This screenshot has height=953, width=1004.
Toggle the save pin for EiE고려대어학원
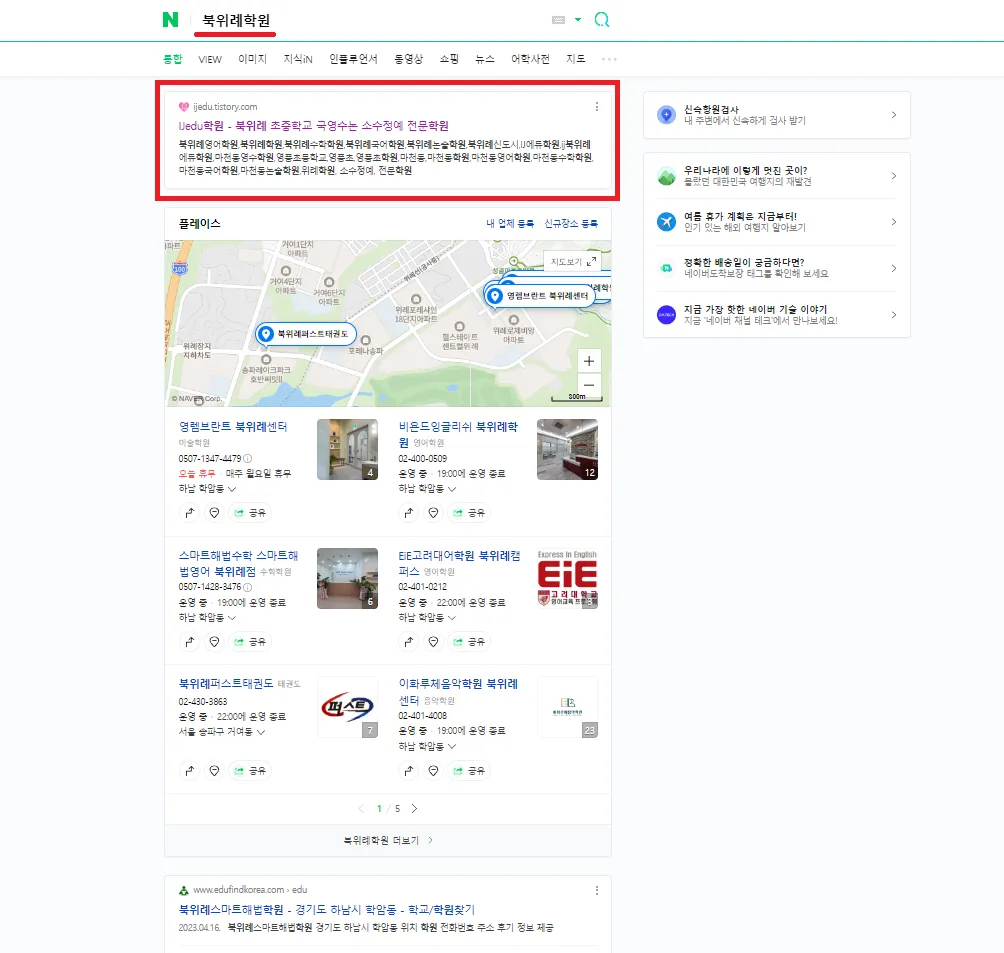point(433,641)
